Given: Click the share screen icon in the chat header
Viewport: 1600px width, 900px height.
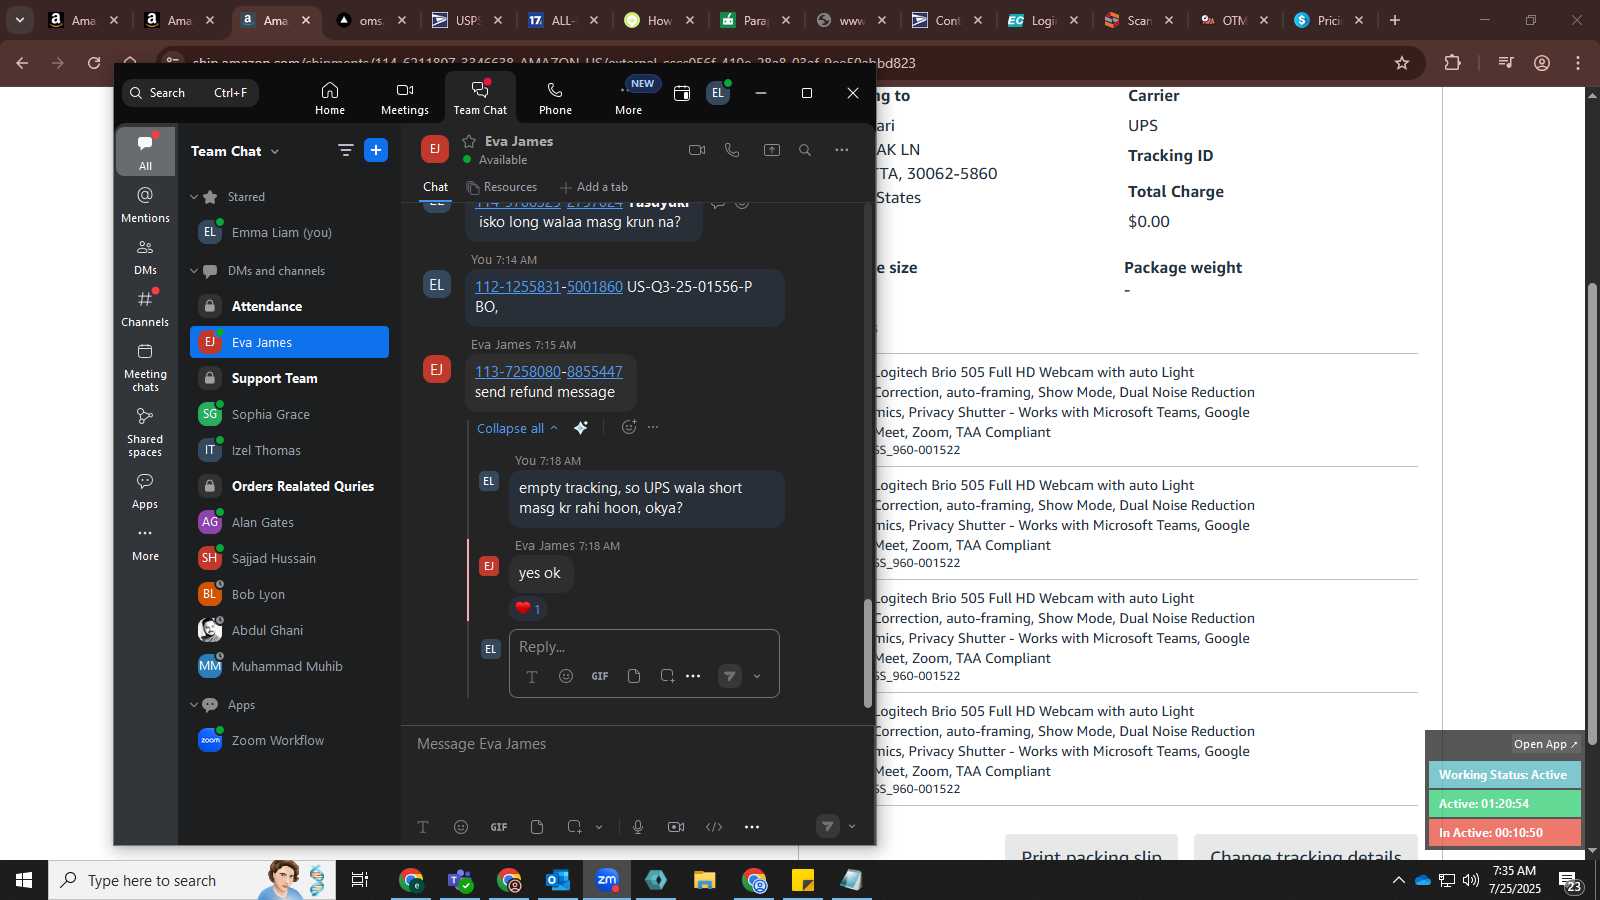Looking at the screenshot, I should [x=771, y=150].
